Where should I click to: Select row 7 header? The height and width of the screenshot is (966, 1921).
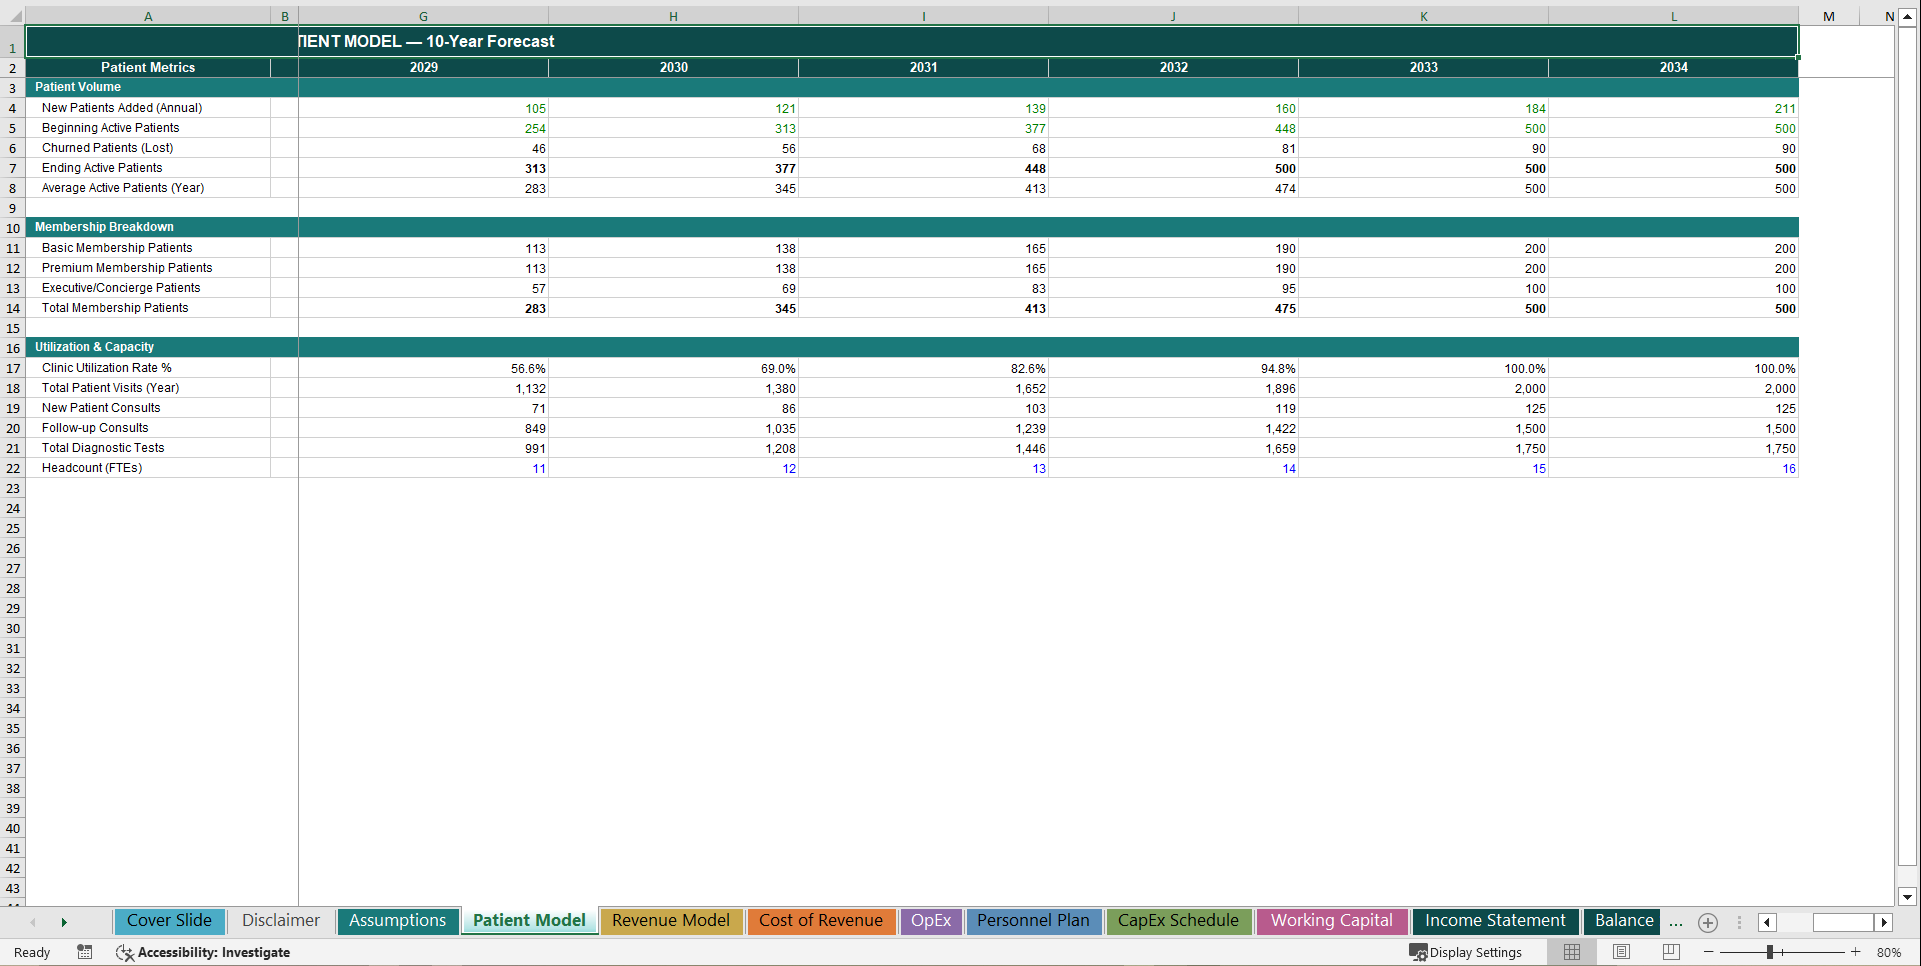click(x=12, y=168)
